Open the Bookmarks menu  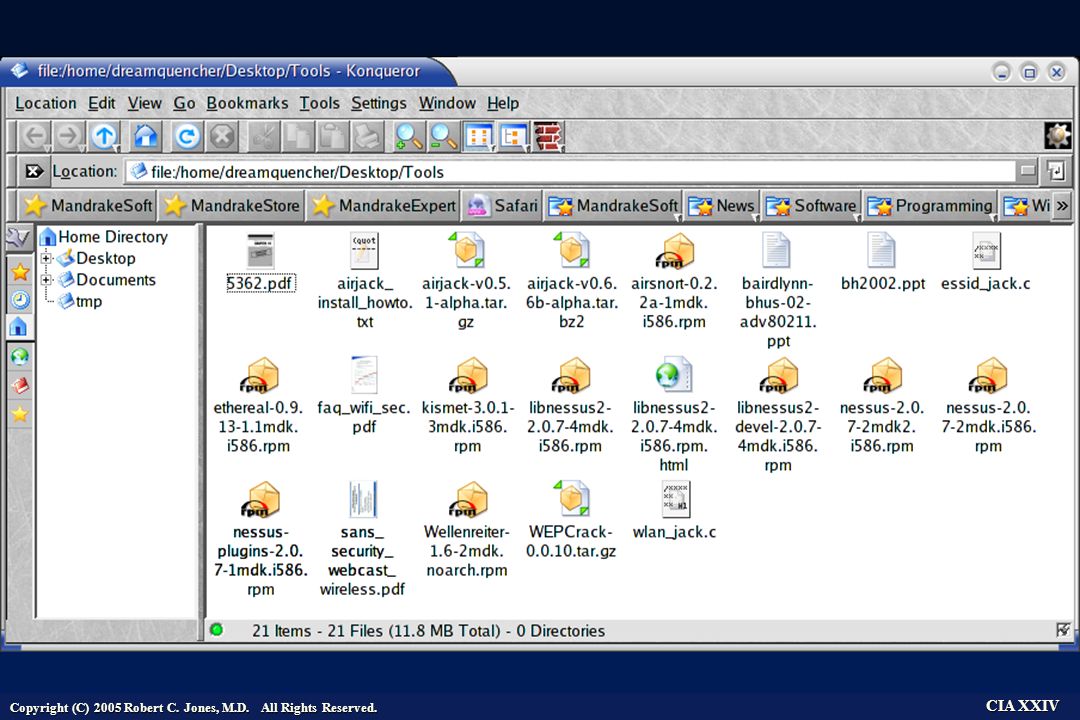(247, 103)
